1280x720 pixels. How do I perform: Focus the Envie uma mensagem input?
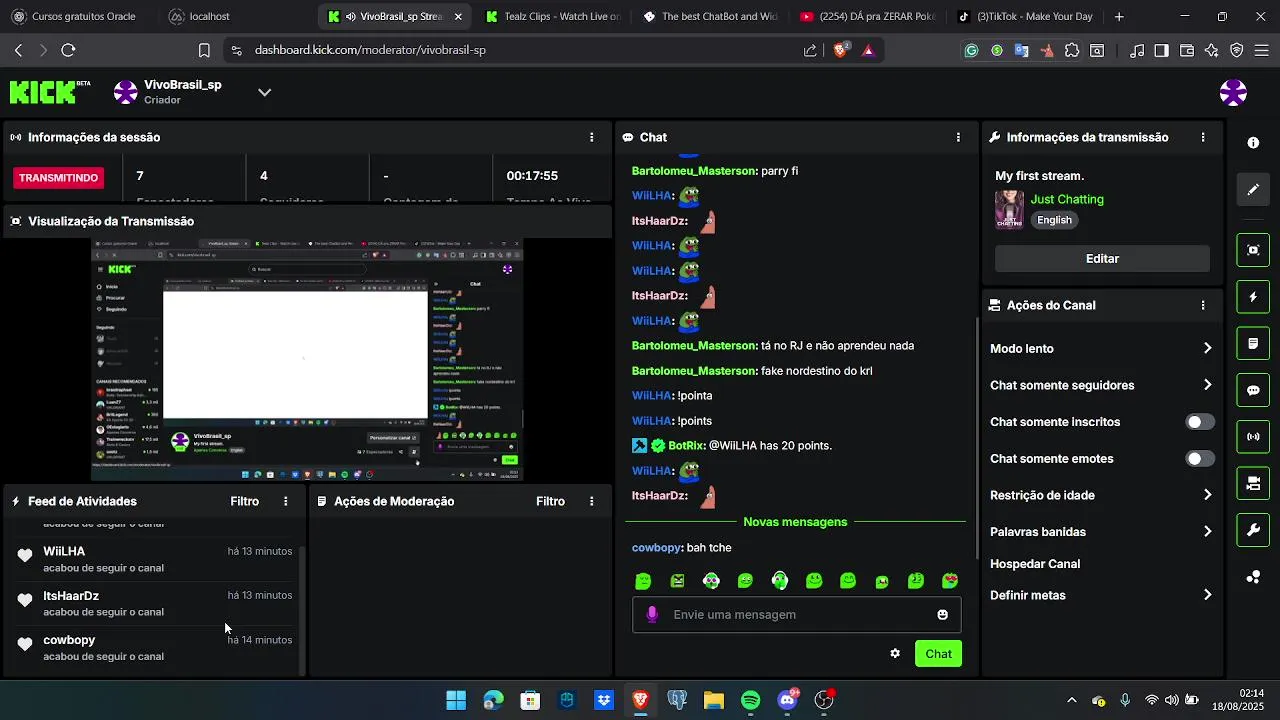795,615
